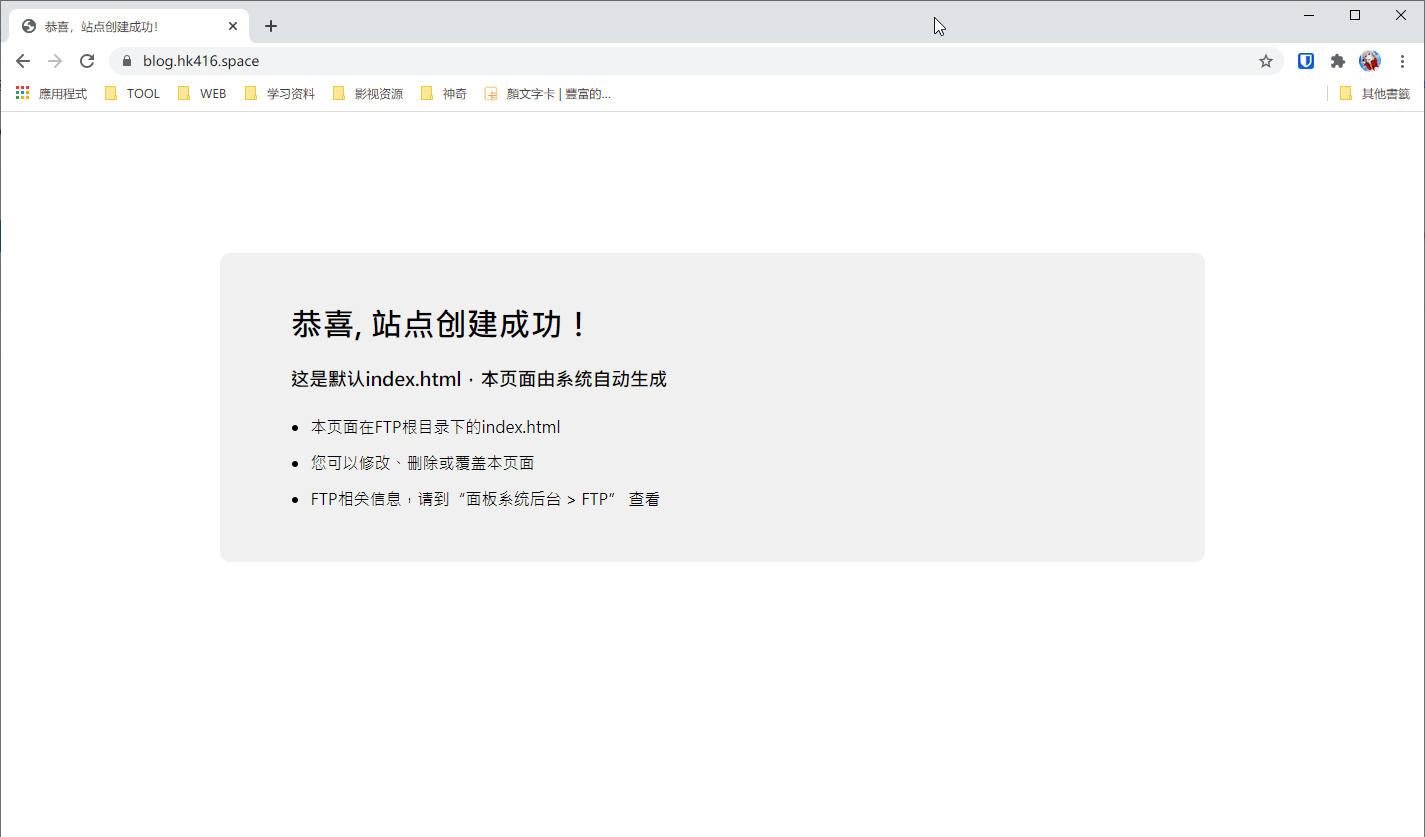Click the text 这是默认index.html，本页面由系统自动生成
The image size is (1425, 837).
coord(479,379)
